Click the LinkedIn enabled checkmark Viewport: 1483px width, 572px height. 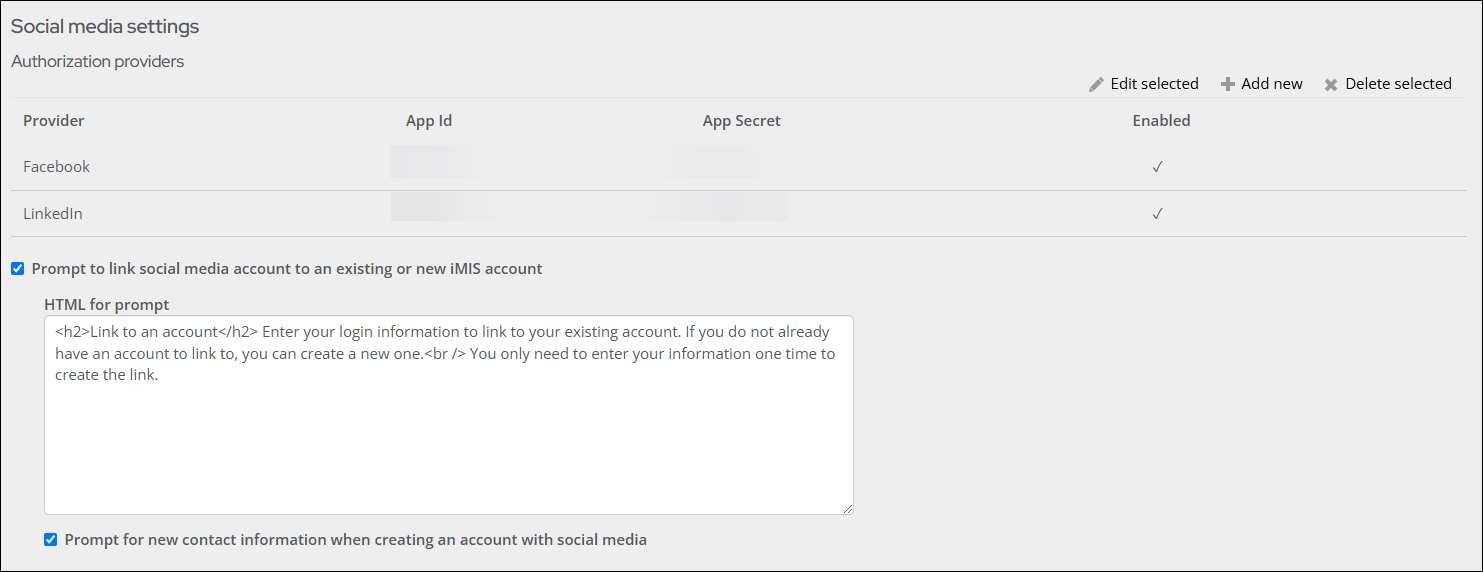click(x=1157, y=214)
